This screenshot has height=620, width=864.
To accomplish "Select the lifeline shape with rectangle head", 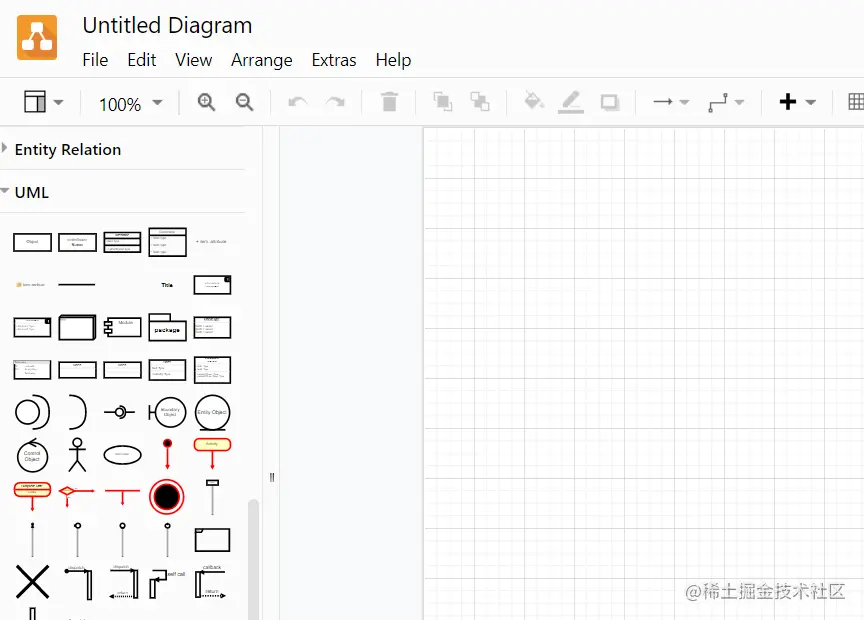I will [x=212, y=497].
